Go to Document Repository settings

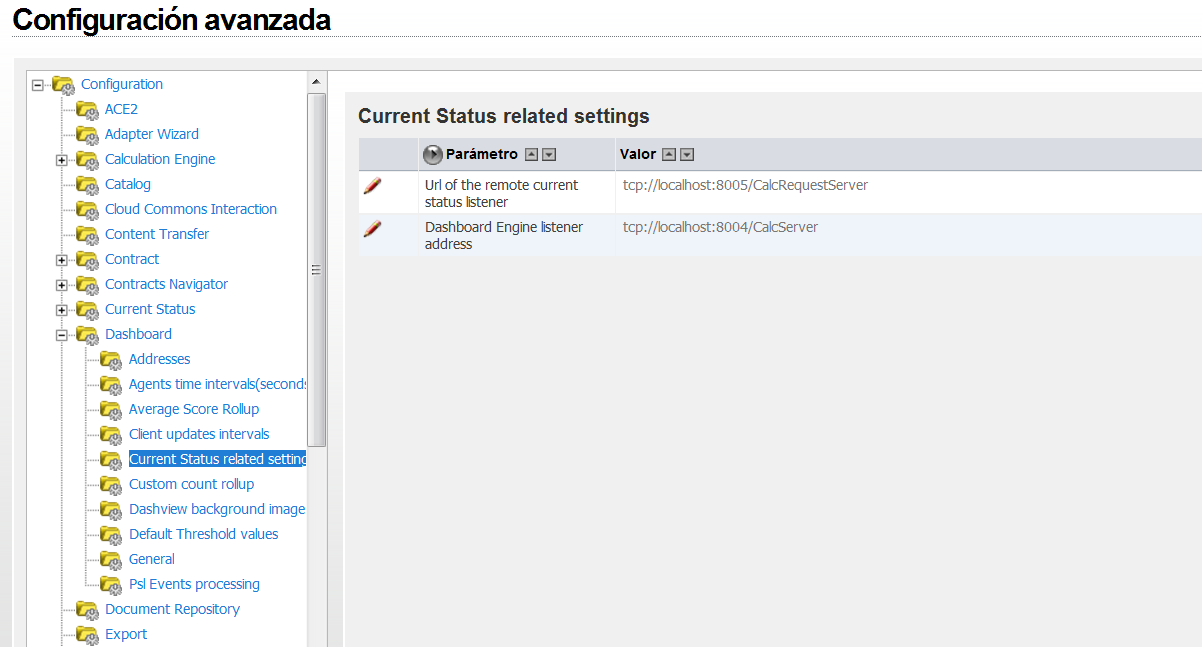[x=172, y=609]
